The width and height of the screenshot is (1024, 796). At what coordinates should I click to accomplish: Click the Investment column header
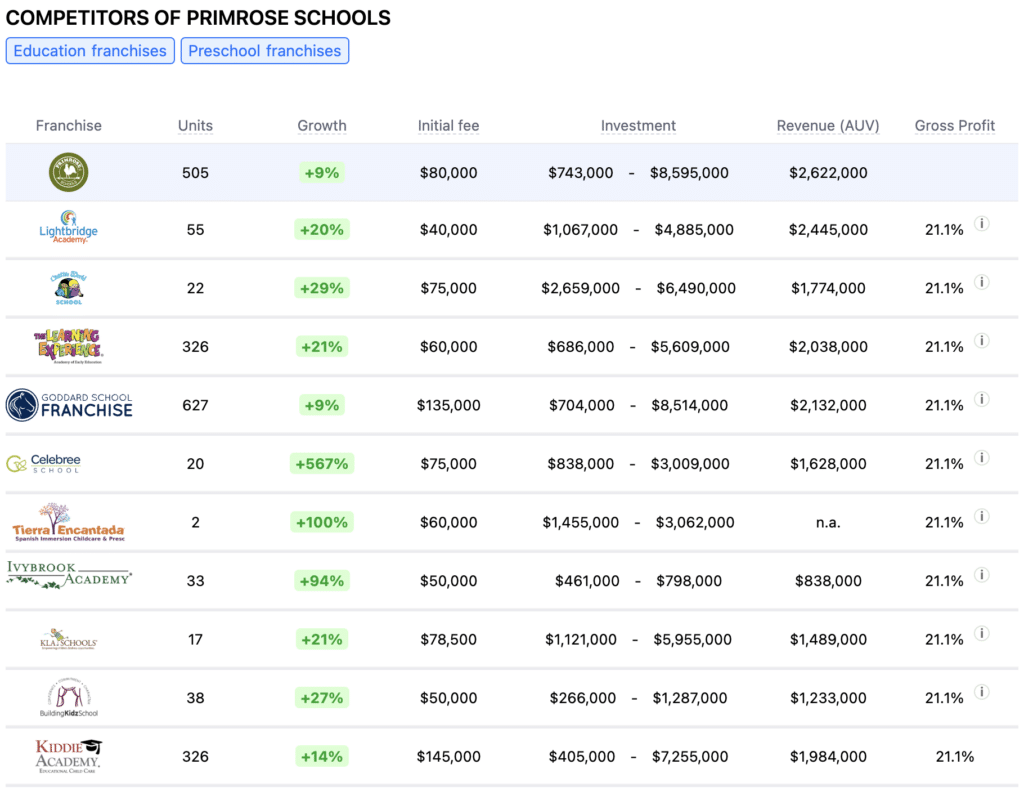(x=638, y=125)
